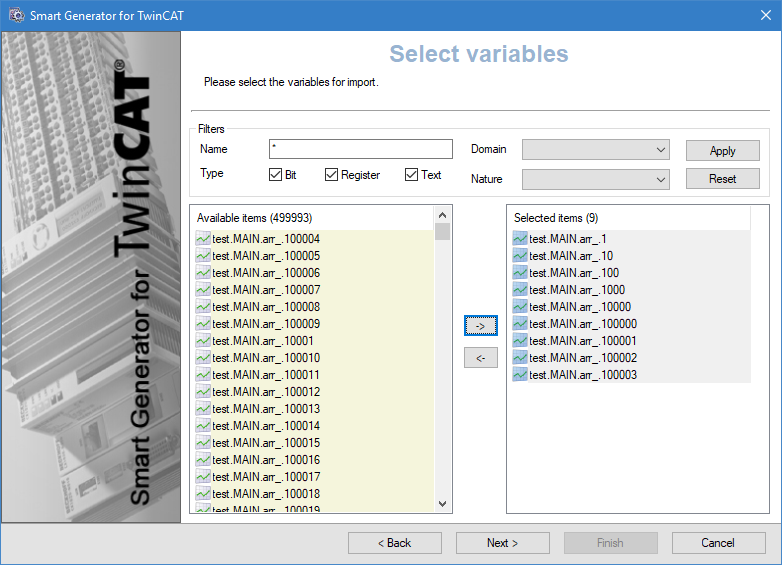Click the icon next to test.MAIN.arr_.100014
This screenshot has width=782, height=565.
(x=203, y=426)
